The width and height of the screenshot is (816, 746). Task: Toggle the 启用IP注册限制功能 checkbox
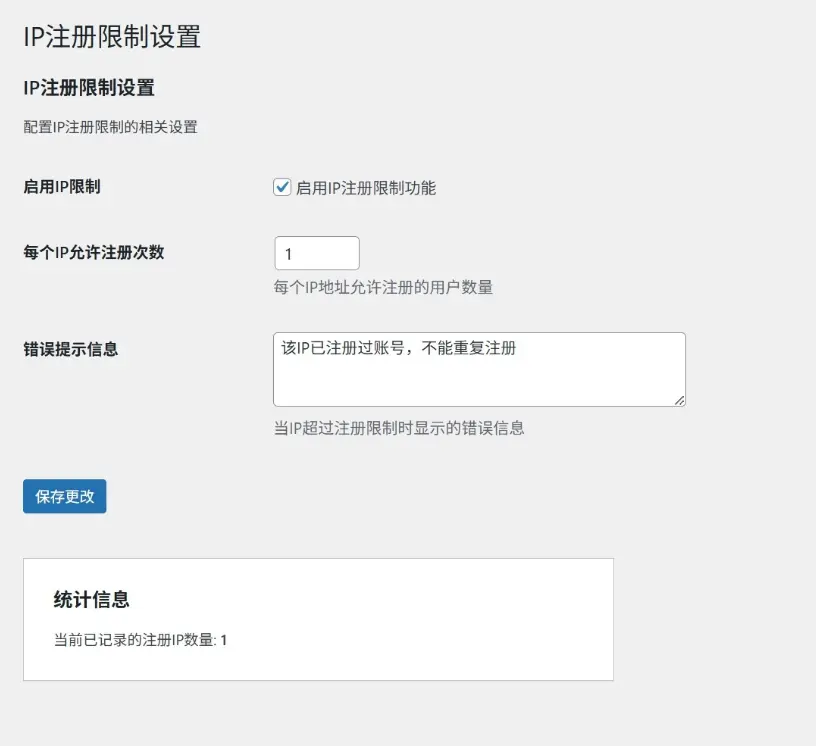pos(282,187)
